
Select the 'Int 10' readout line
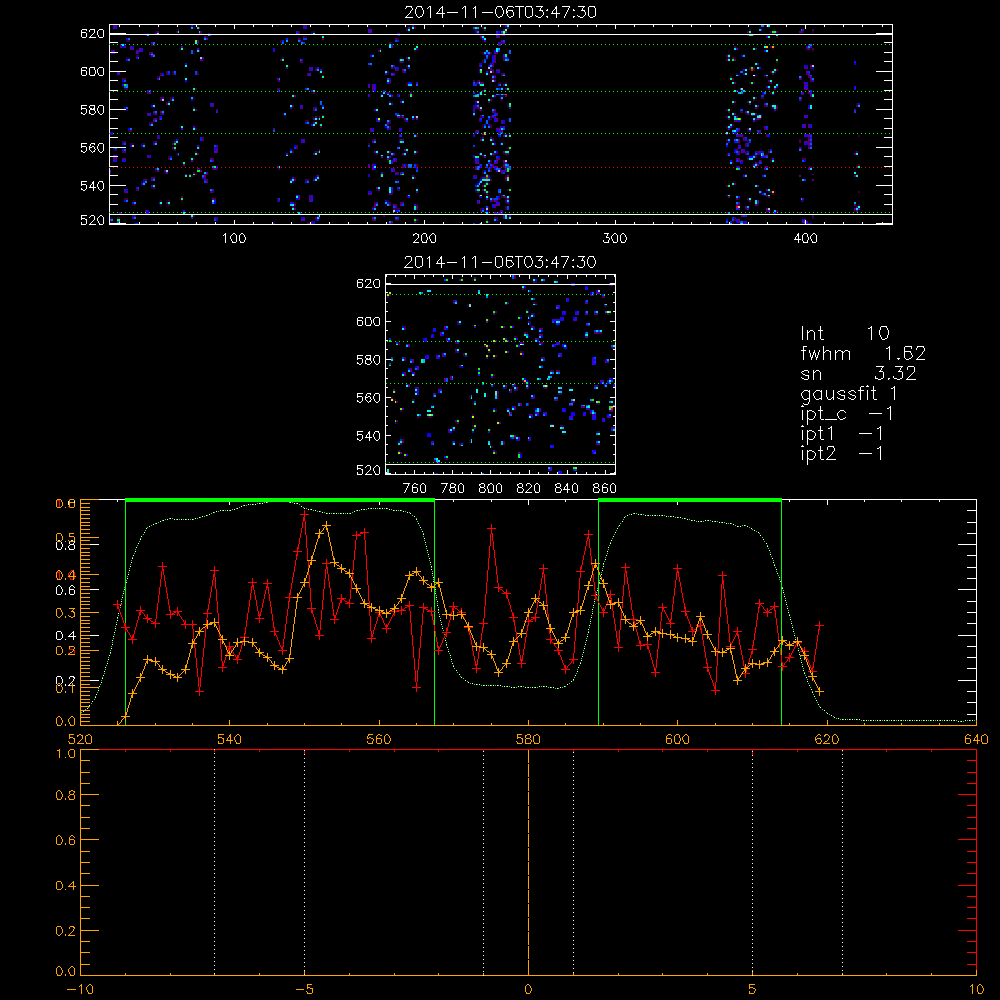tap(845, 334)
